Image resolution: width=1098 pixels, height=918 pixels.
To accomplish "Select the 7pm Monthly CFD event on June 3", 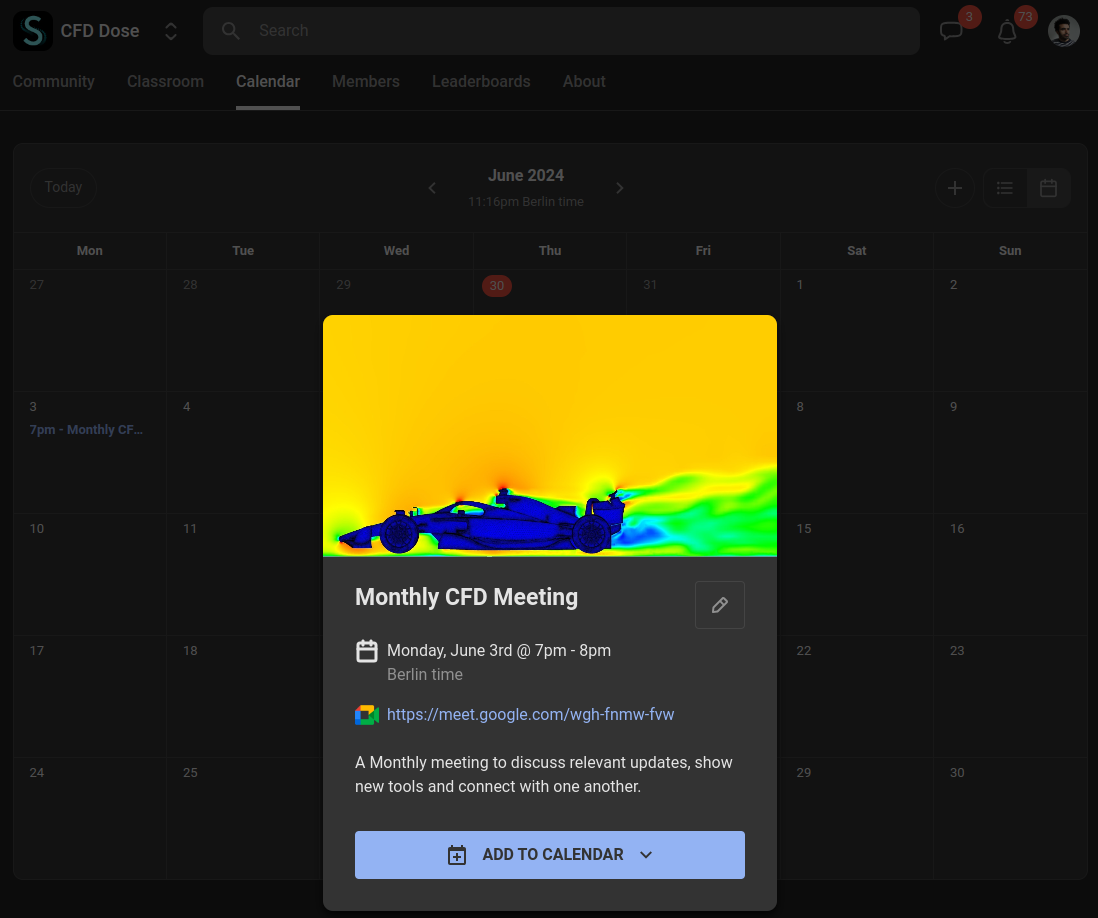I will pyautogui.click(x=85, y=429).
